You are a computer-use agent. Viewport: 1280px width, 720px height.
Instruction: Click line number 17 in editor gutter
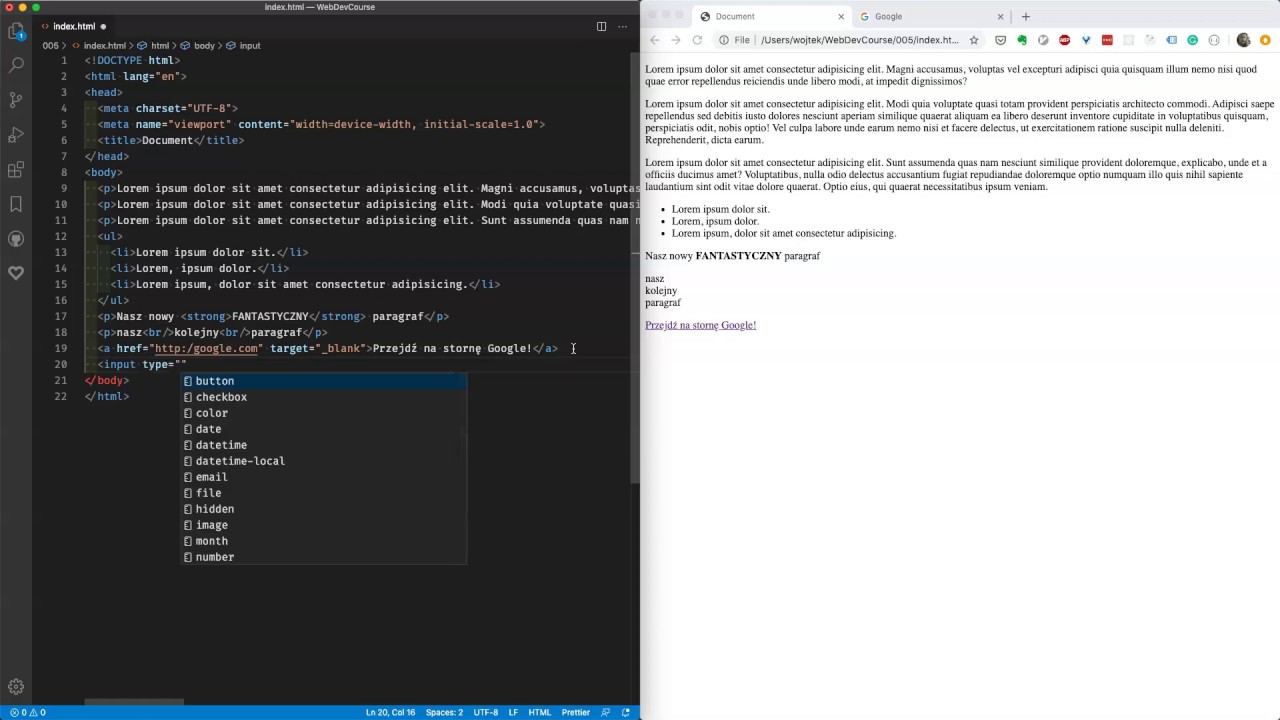[61, 316]
